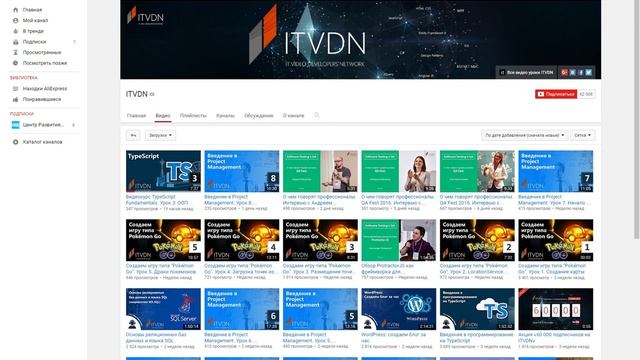Click the Facebook icon on the banner
640x360 pixels.
click(x=580, y=72)
